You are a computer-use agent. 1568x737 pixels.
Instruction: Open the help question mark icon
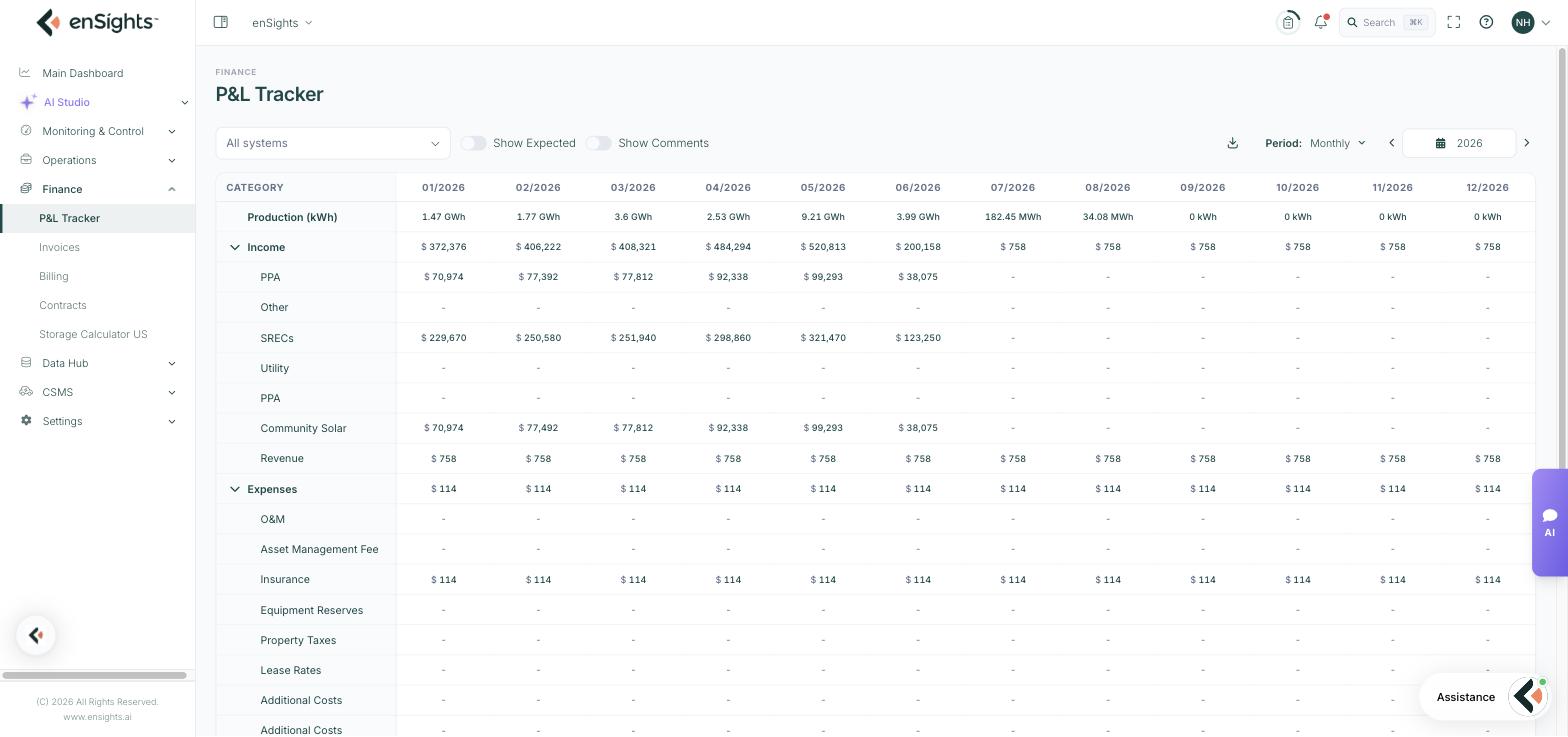1486,22
